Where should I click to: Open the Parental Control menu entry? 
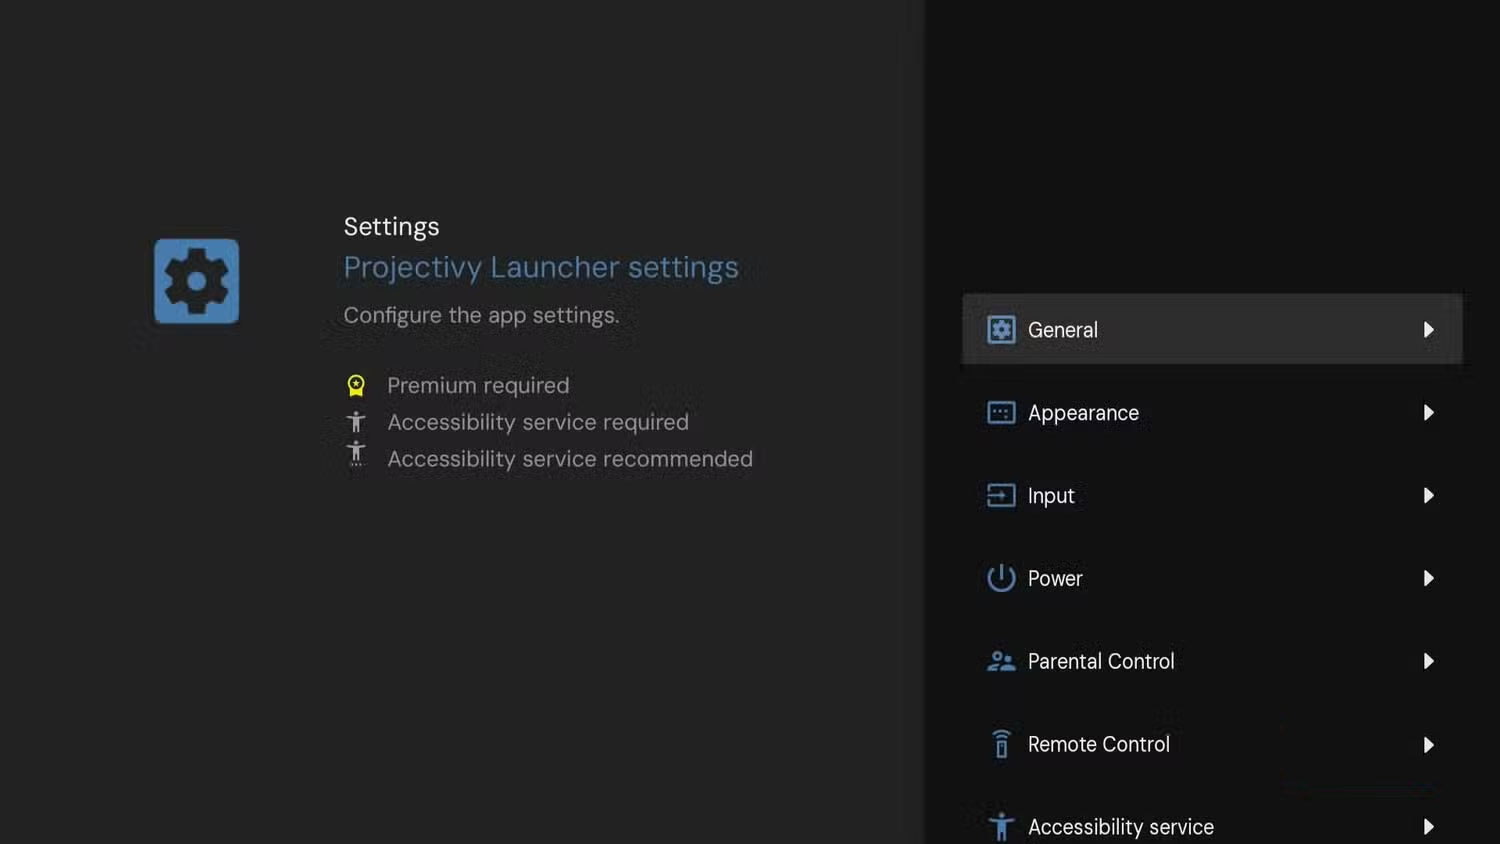[1100, 661]
